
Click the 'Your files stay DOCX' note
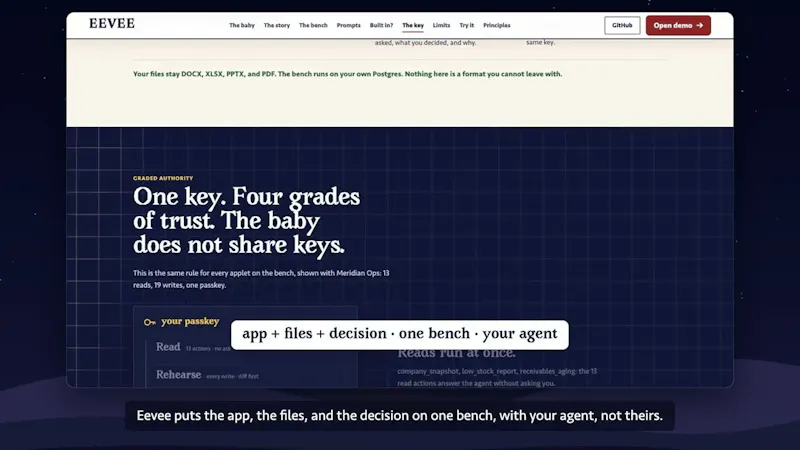point(347,74)
